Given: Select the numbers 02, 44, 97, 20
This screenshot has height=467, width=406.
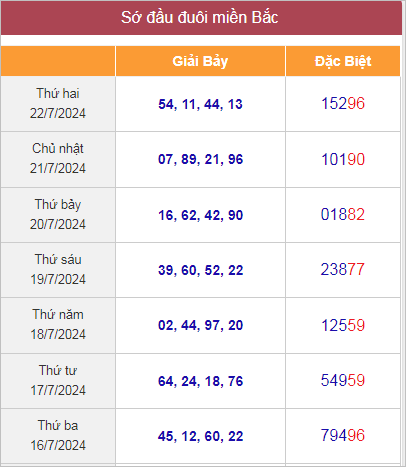Looking at the screenshot, I should 200,325.
